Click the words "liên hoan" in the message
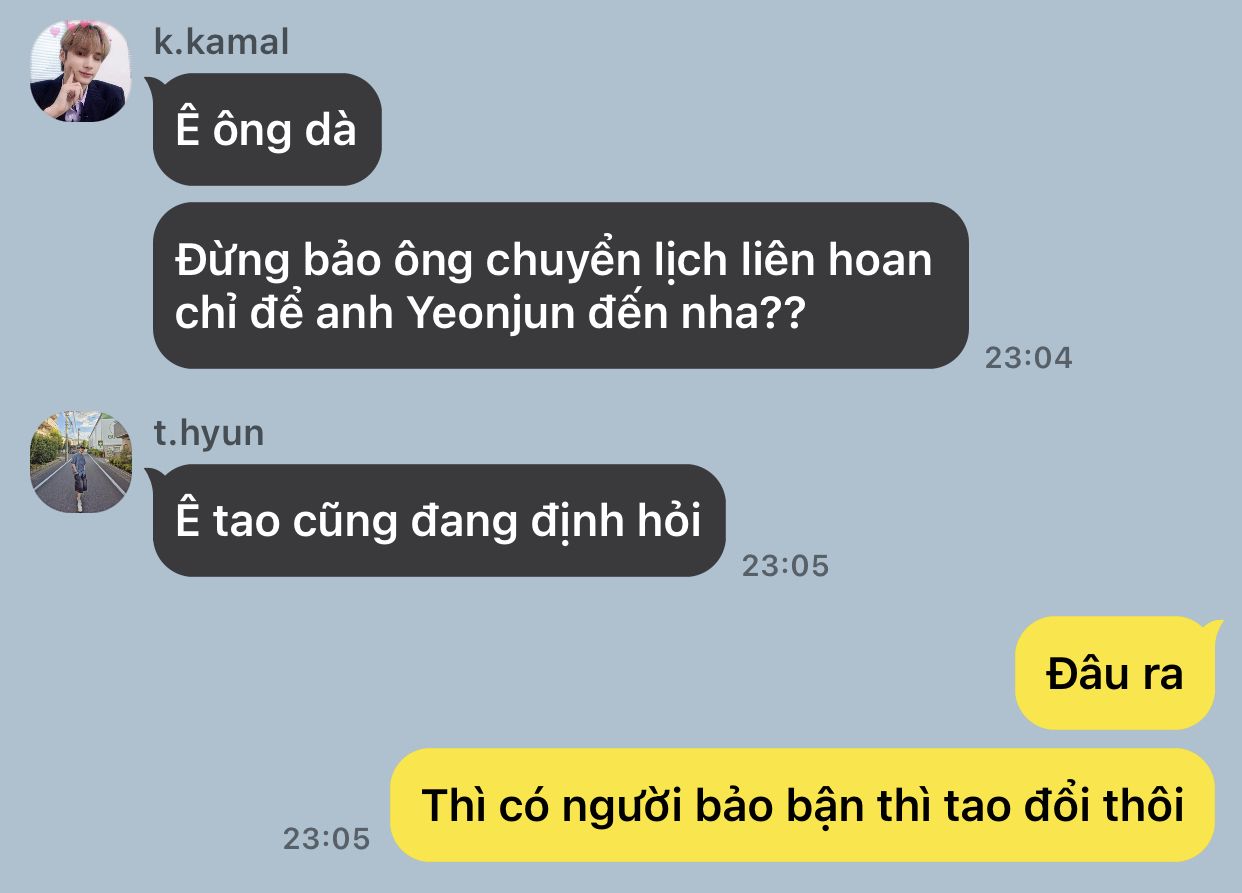 pos(834,261)
